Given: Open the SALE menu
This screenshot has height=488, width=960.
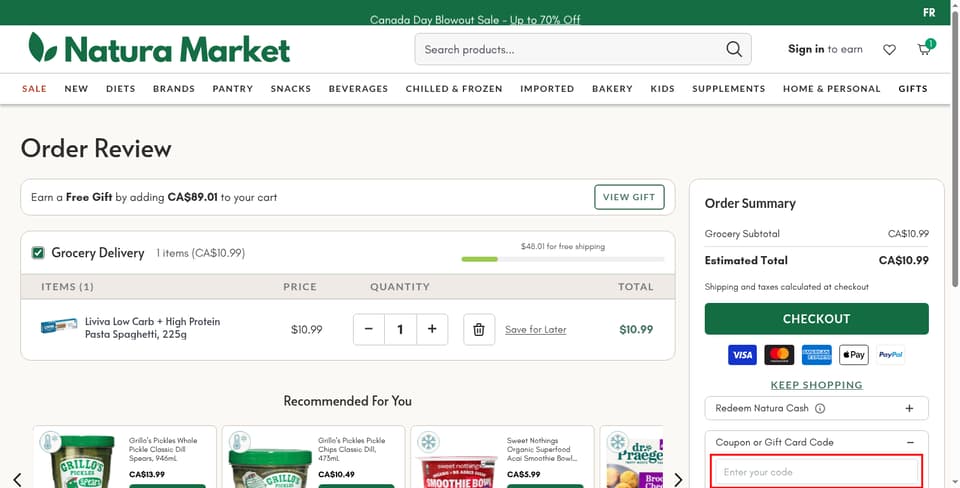Looking at the screenshot, I should click(x=34, y=89).
